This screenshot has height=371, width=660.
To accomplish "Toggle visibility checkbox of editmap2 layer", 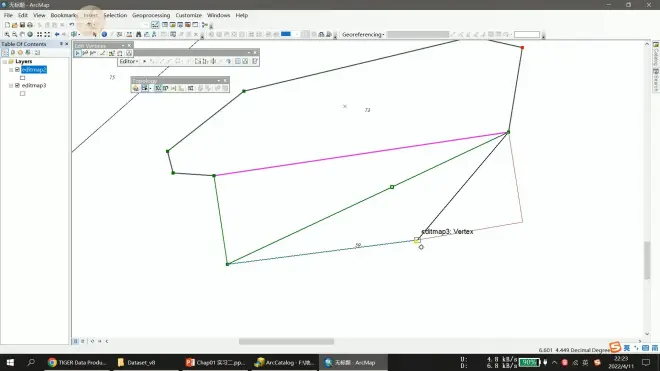I will [17, 69].
